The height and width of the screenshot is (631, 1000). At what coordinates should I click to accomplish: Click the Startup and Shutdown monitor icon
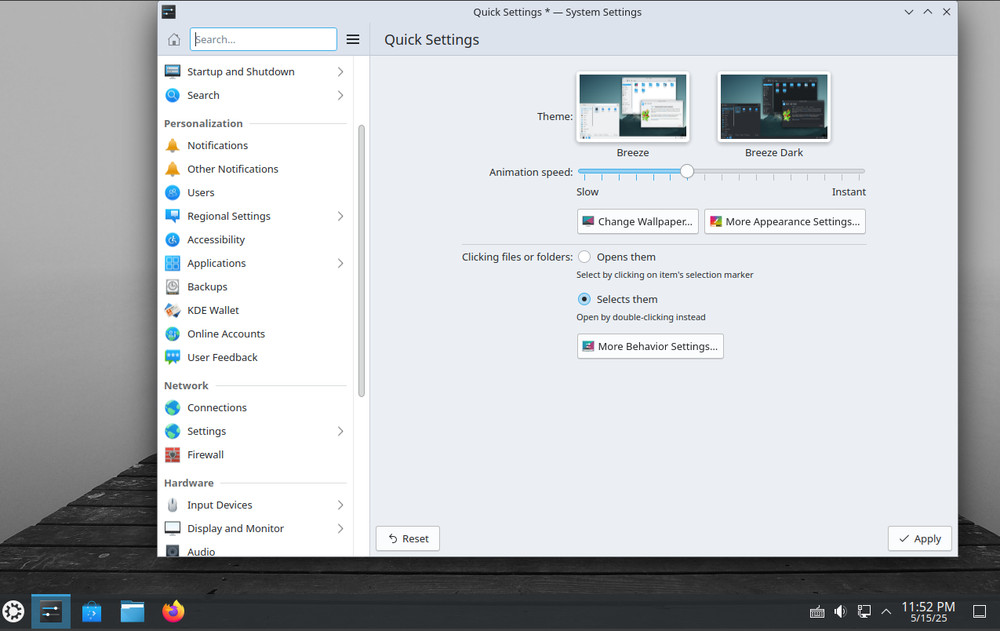pos(172,71)
